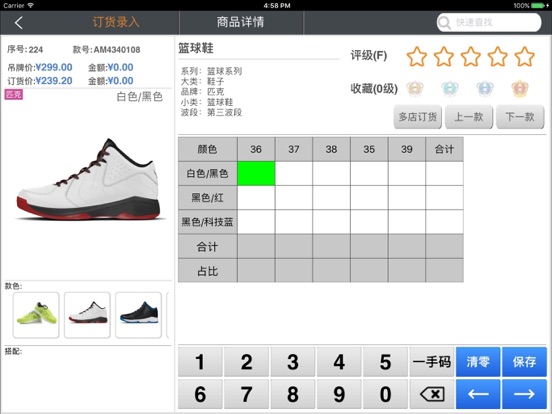The height and width of the screenshot is (414, 552).
Task: Click the 黑色/科技蓝 row label
Action: pos(208,222)
